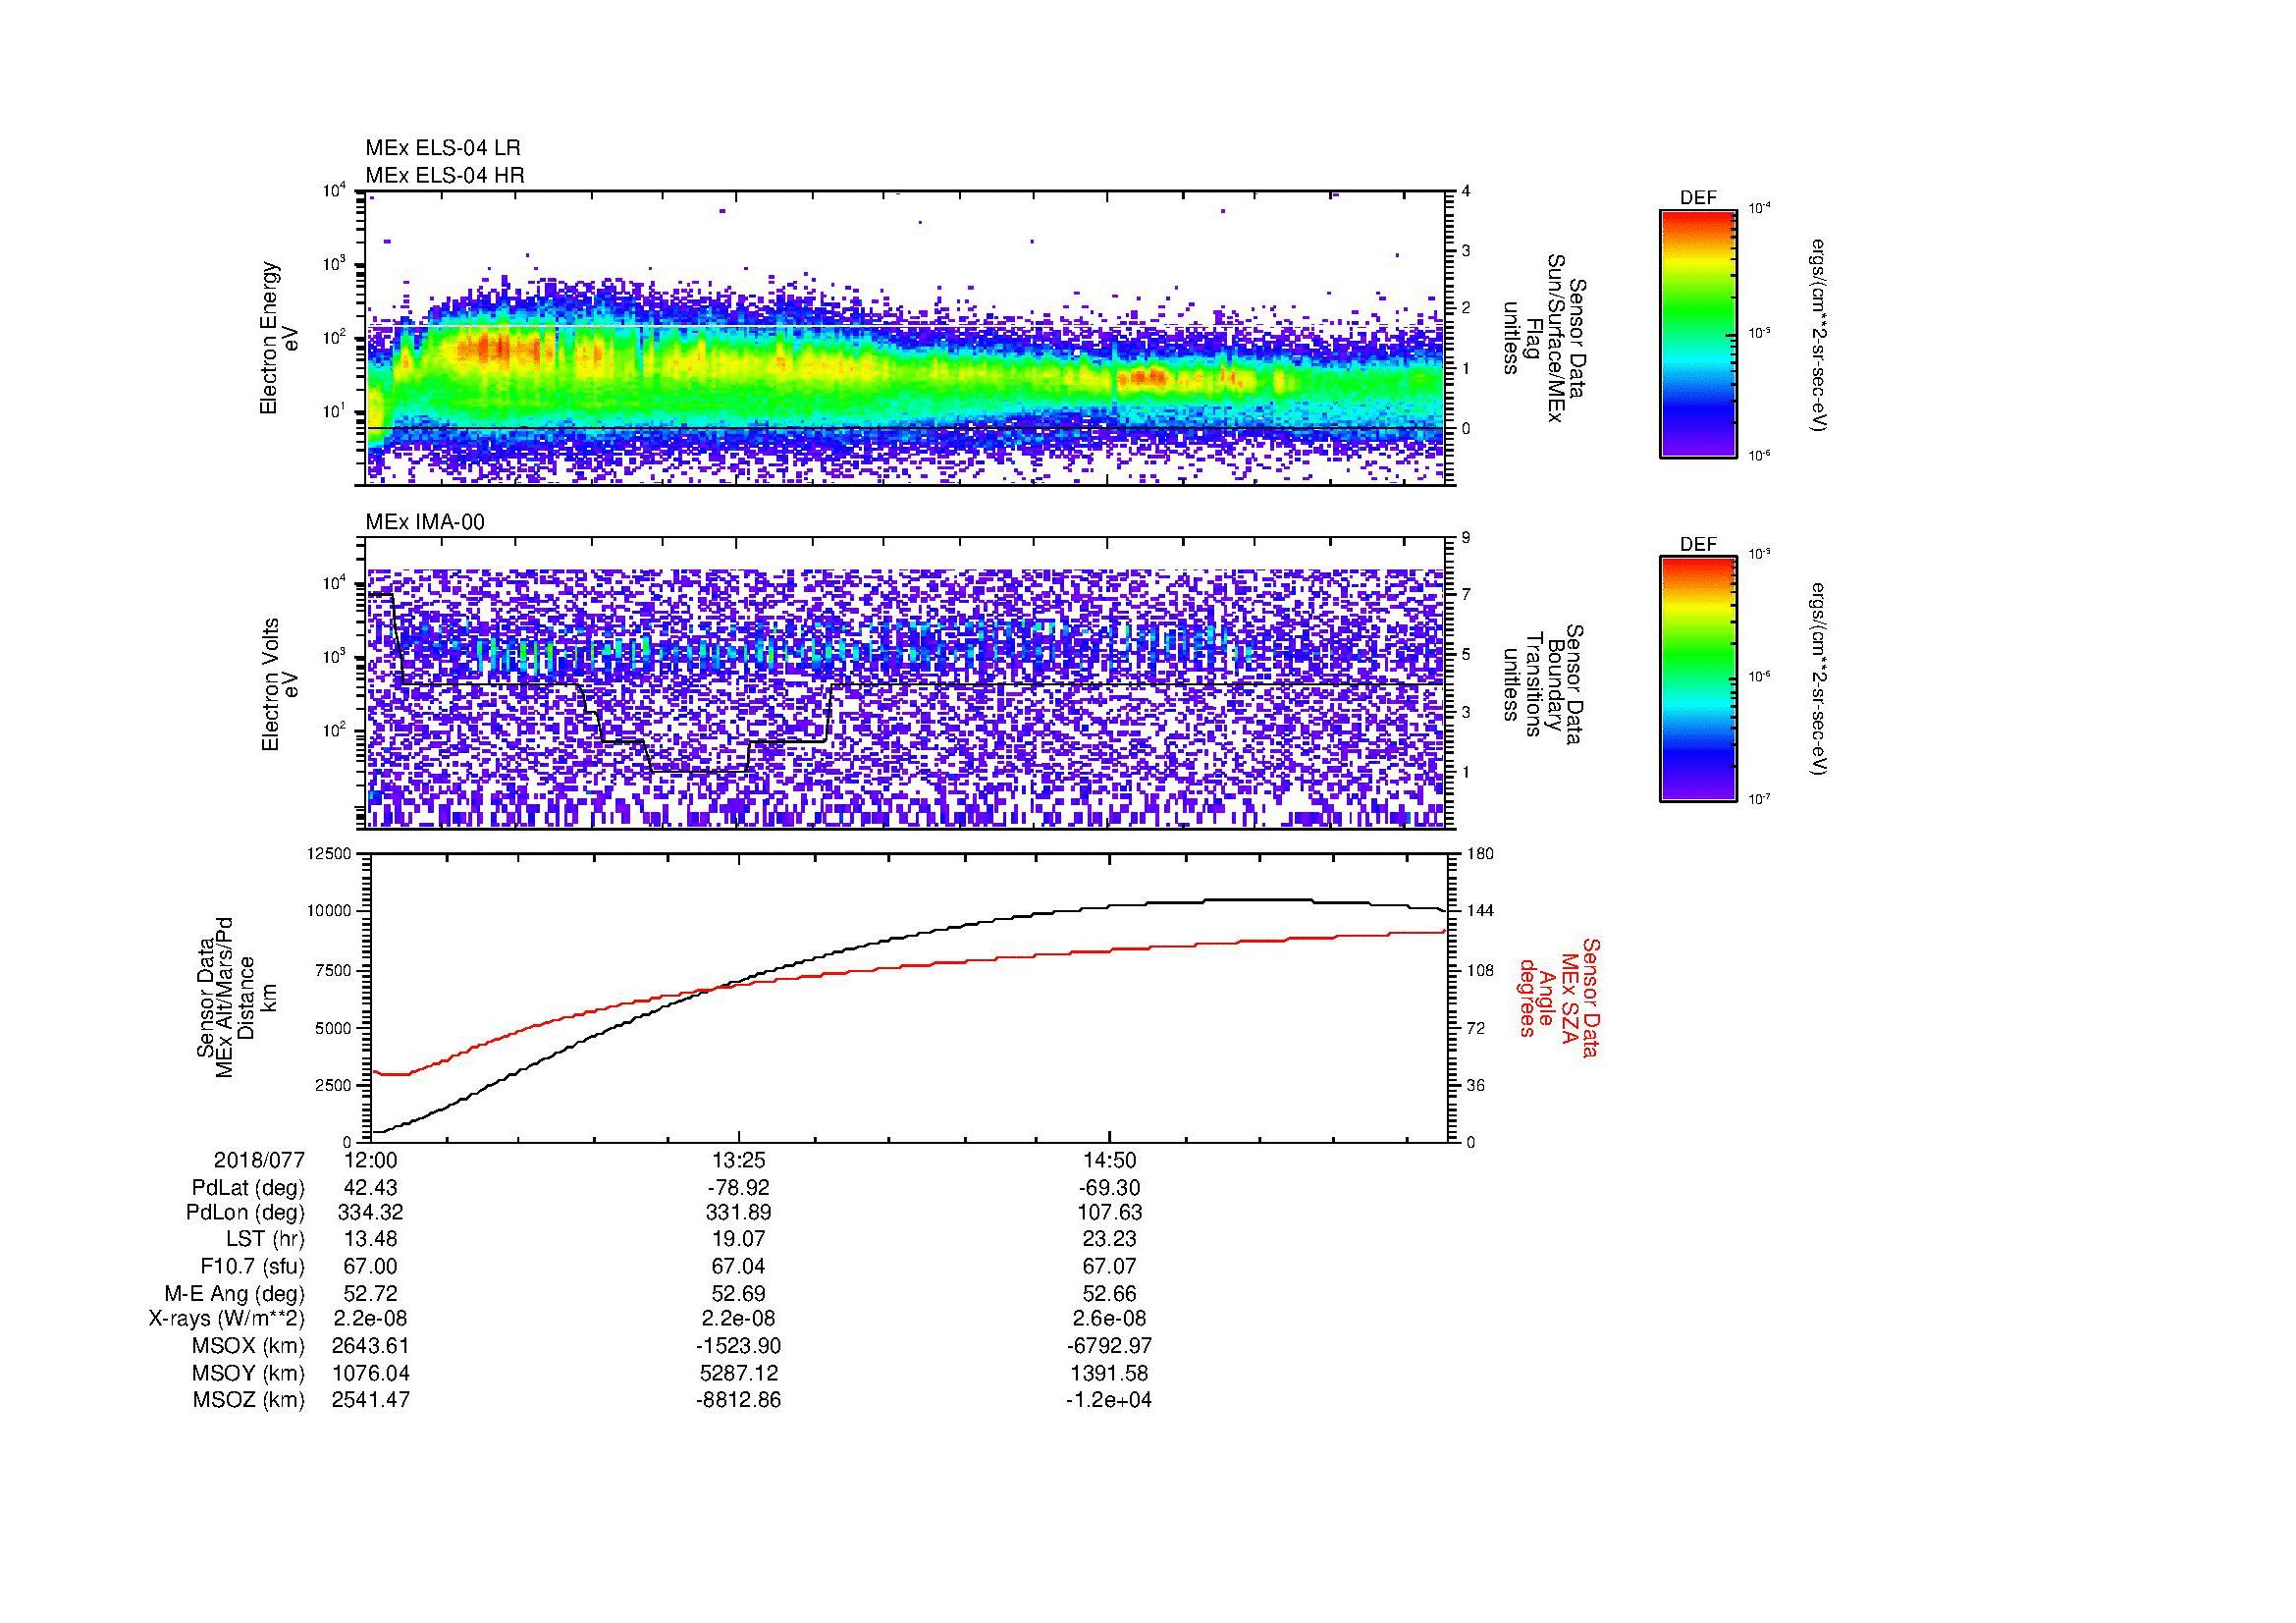Click the time tick label '13:25'
Screen dimensions: 2296x1623
[739, 1161]
